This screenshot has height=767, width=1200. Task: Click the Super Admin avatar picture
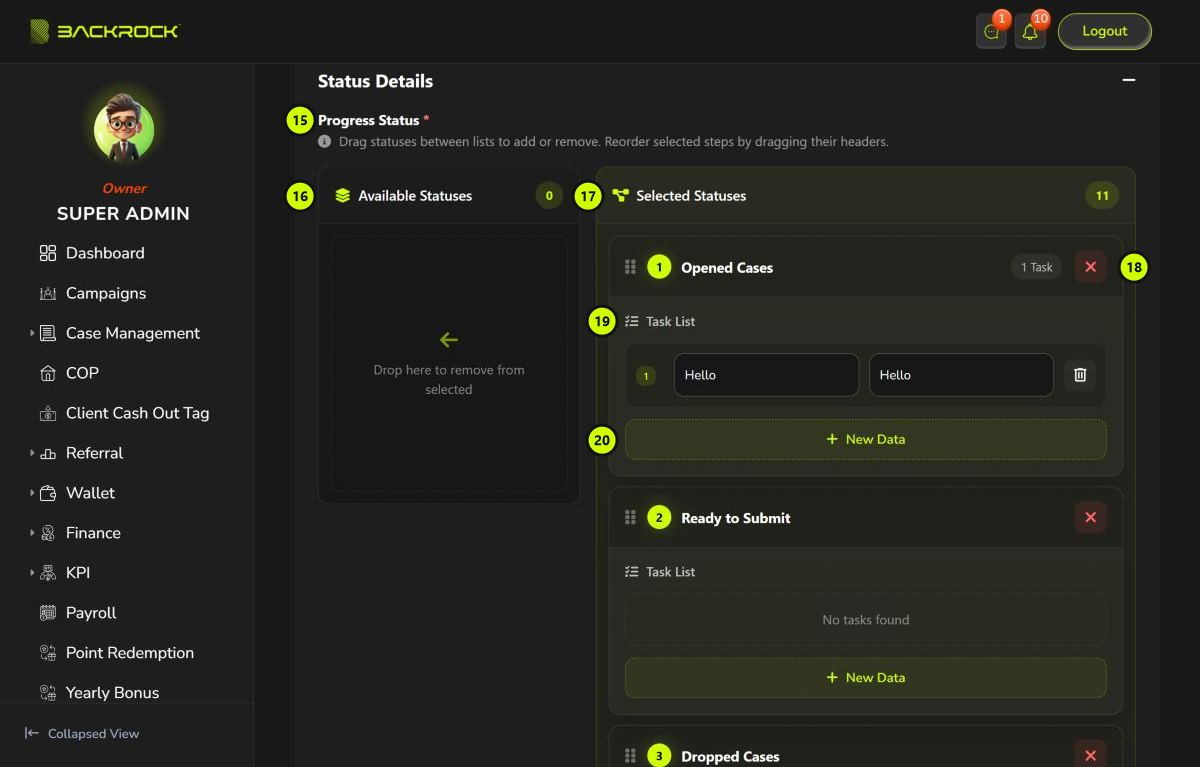124,130
